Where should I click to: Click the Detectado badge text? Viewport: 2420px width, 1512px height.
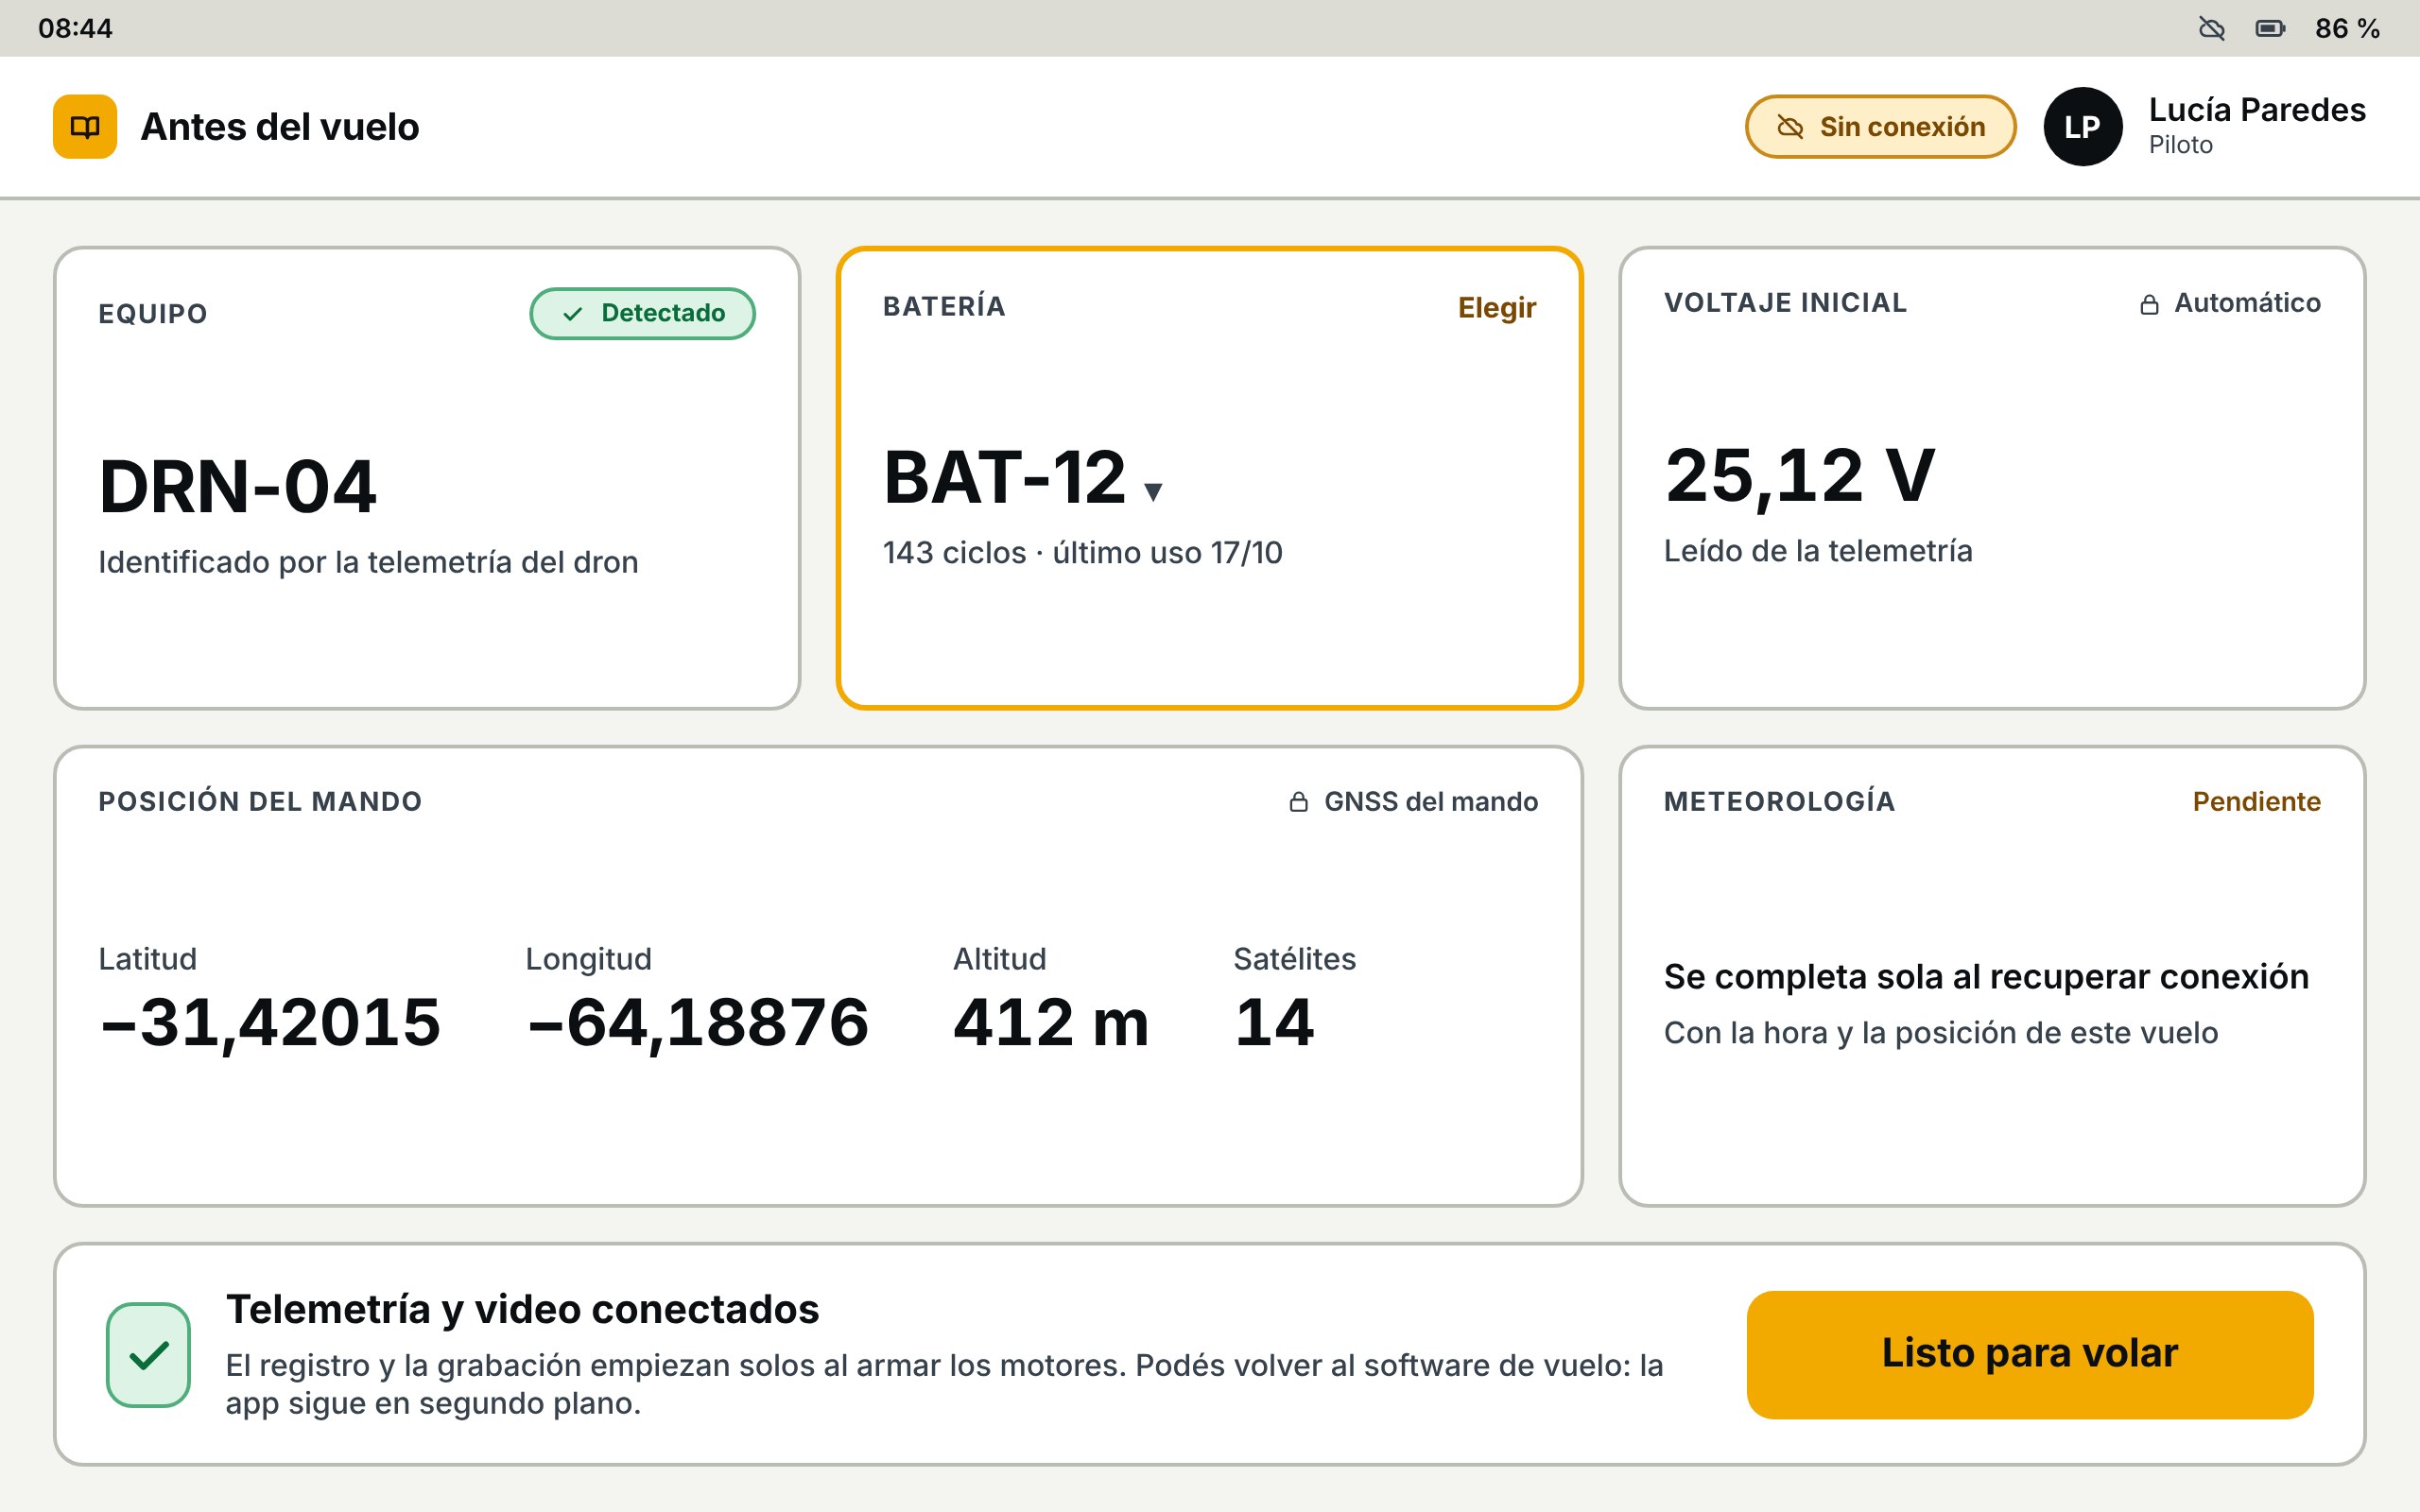click(x=663, y=313)
